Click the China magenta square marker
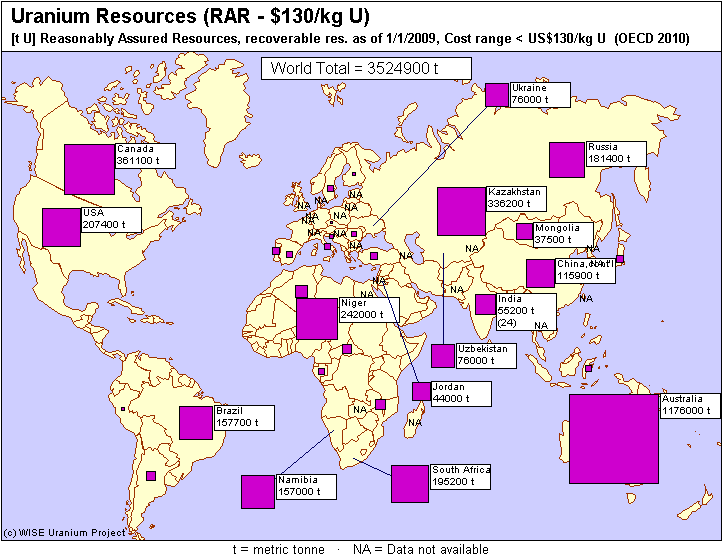Screen dimensions: 723x558 [x=540, y=273]
